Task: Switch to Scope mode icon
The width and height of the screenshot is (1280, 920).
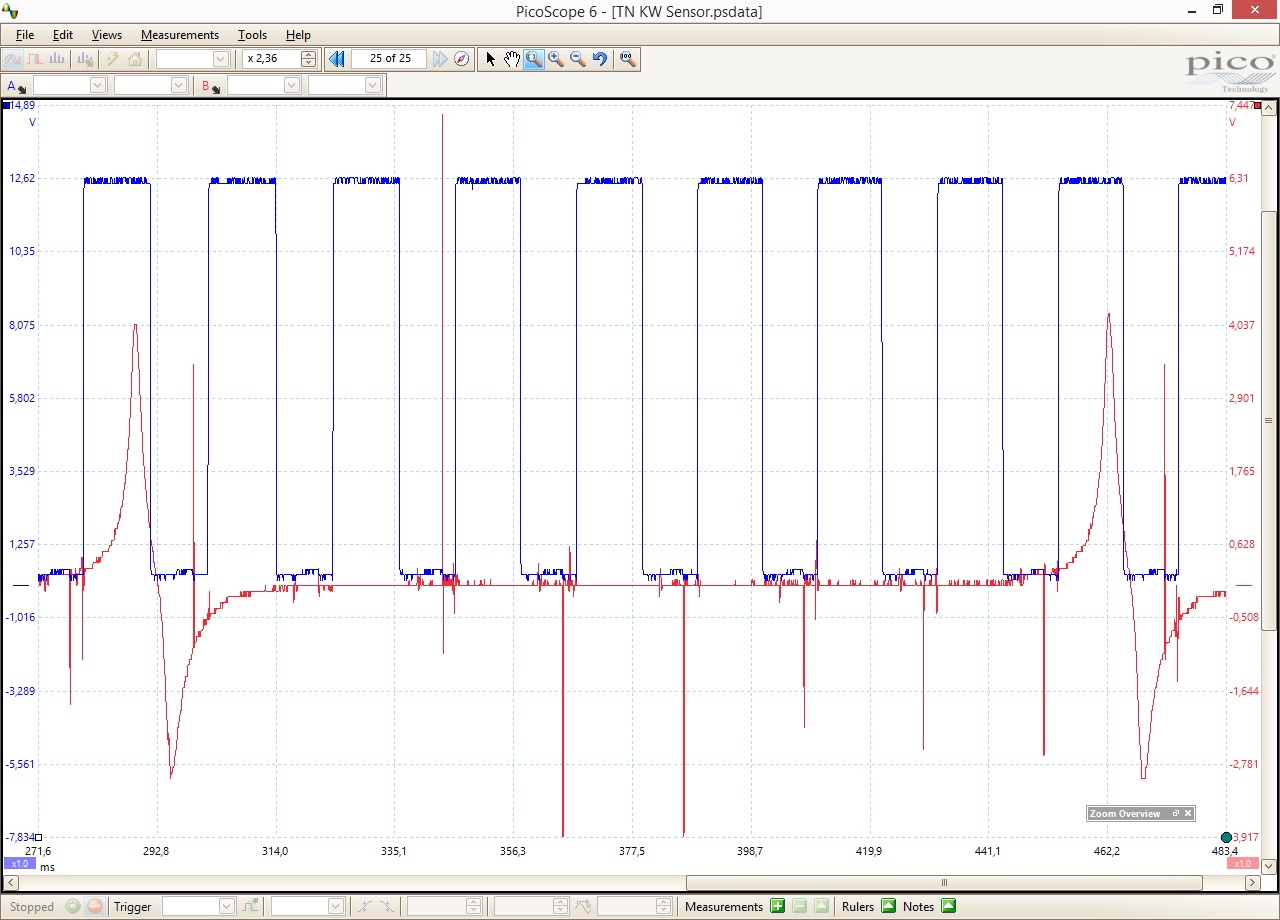Action: point(14,59)
